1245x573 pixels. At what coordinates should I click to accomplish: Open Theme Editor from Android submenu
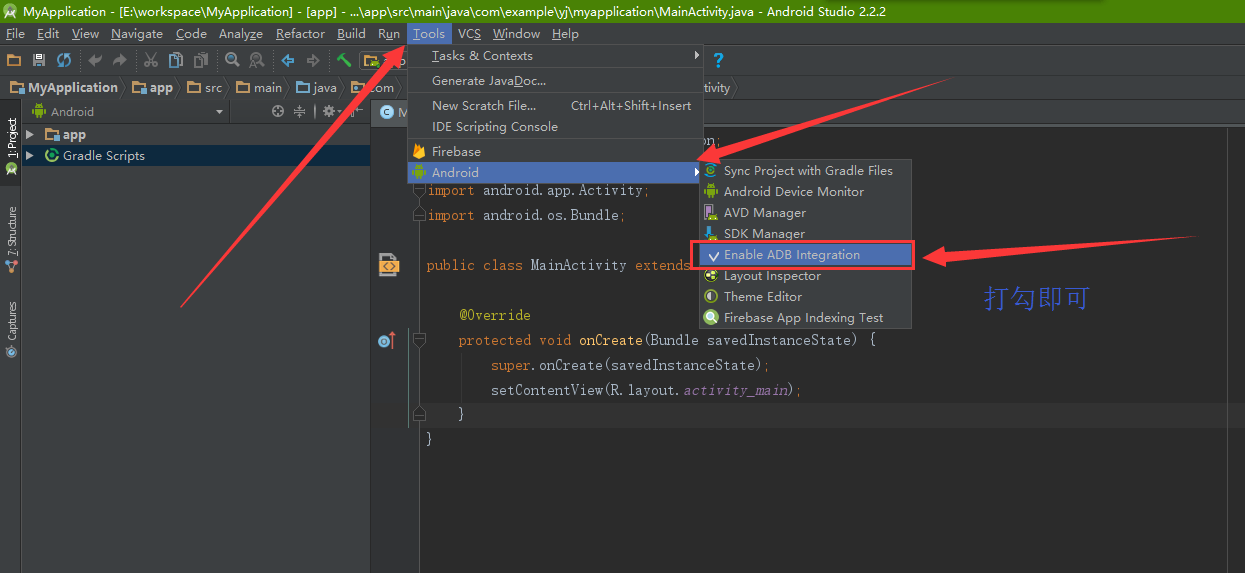point(806,297)
